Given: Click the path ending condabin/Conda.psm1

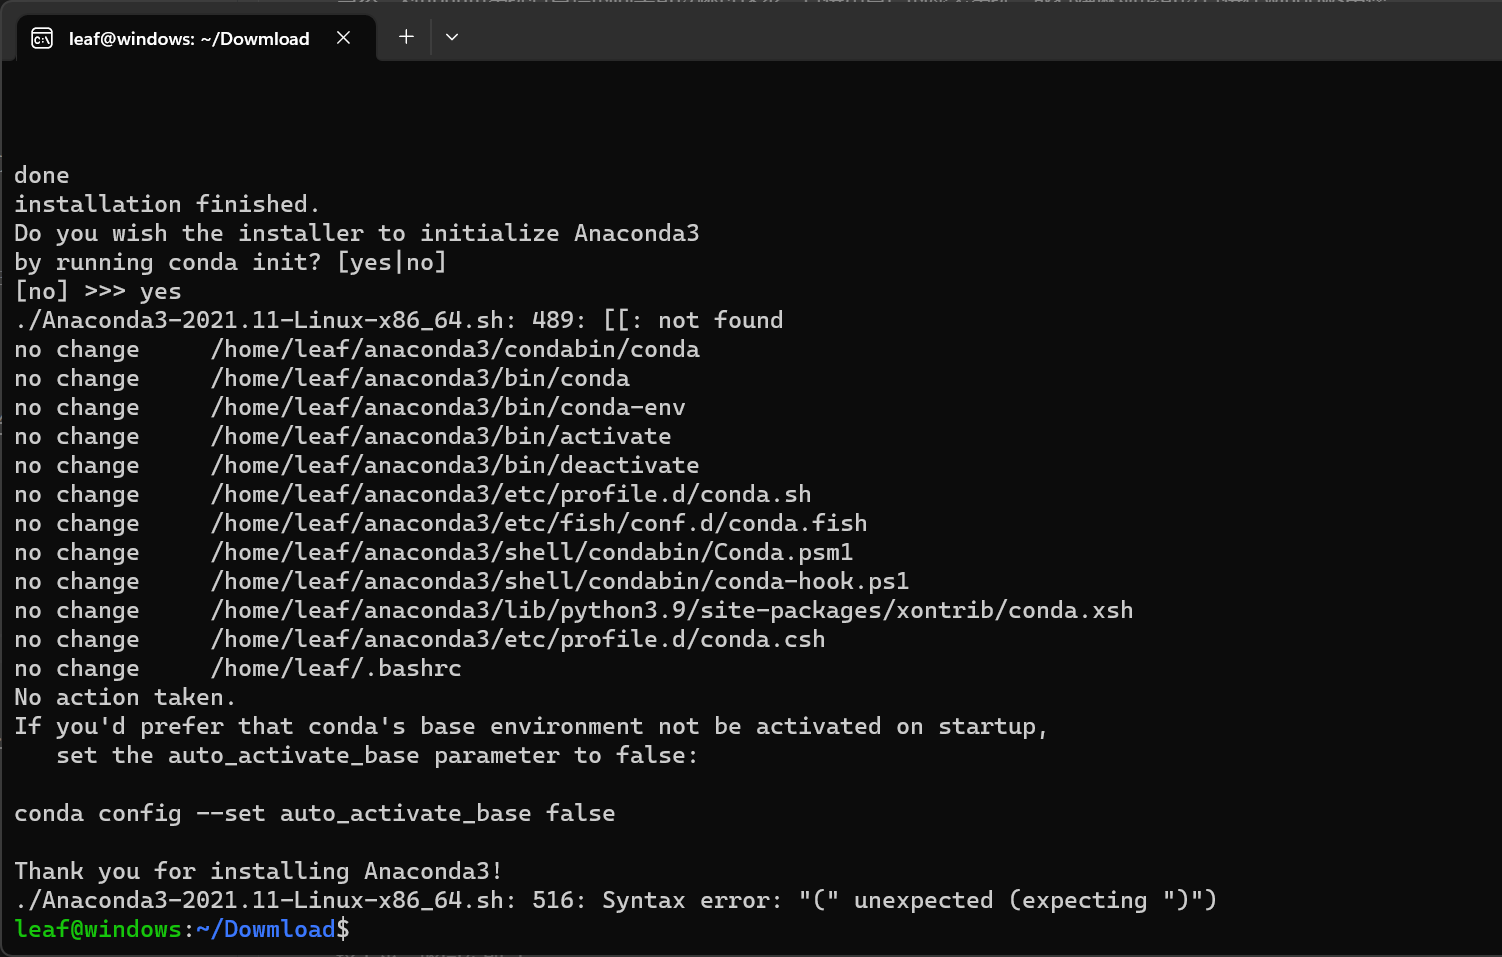Looking at the screenshot, I should [532, 552].
